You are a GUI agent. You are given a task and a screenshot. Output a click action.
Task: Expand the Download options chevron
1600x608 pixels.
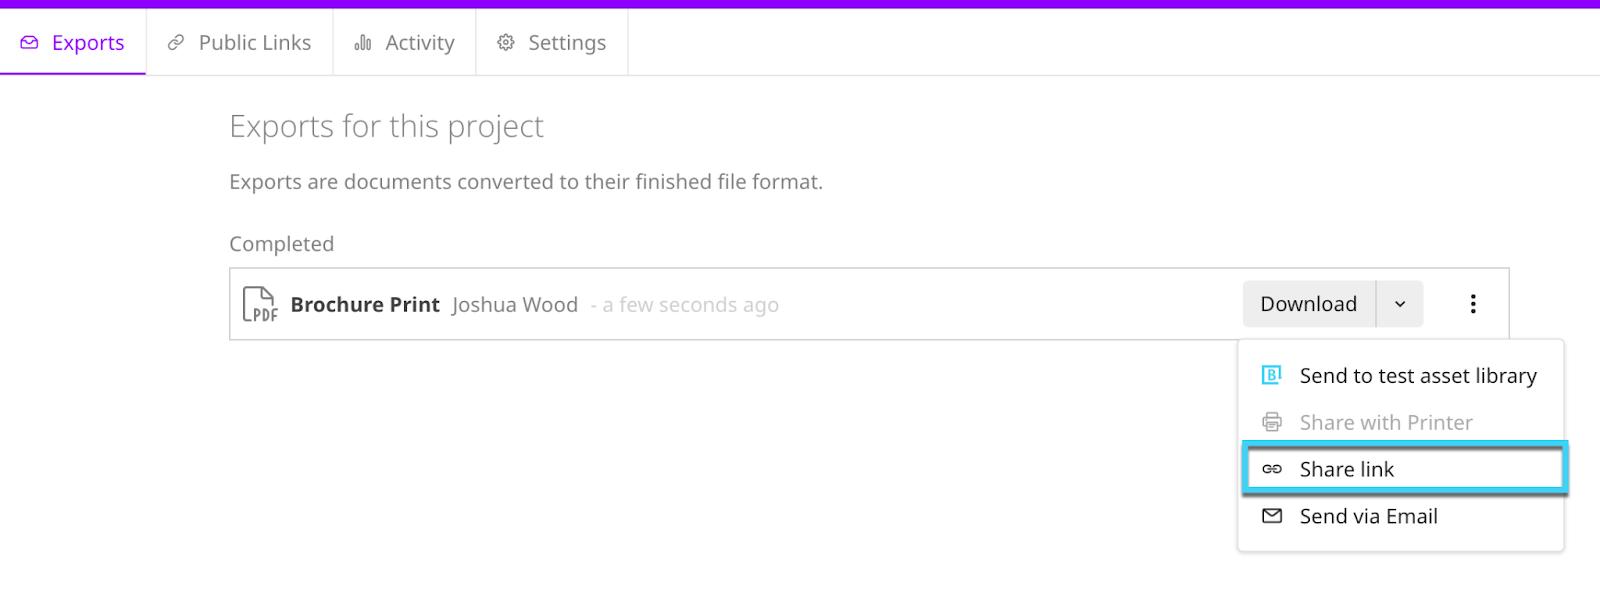1400,304
